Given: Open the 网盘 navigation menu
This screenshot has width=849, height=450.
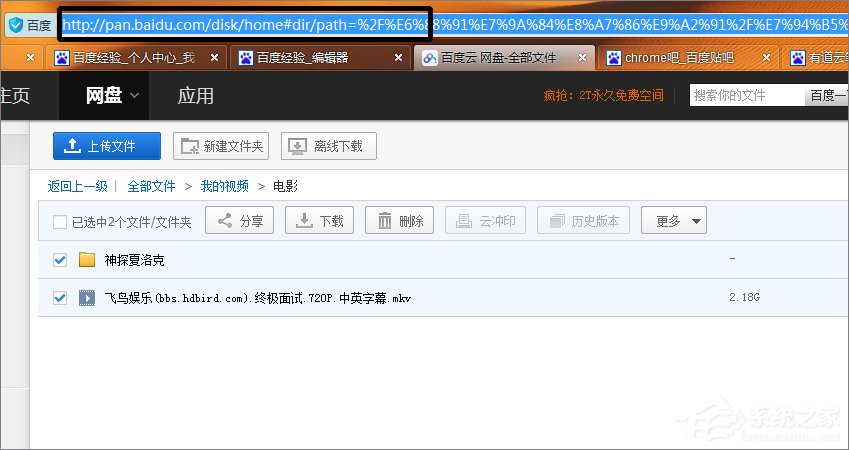Looking at the screenshot, I should click(x=104, y=96).
